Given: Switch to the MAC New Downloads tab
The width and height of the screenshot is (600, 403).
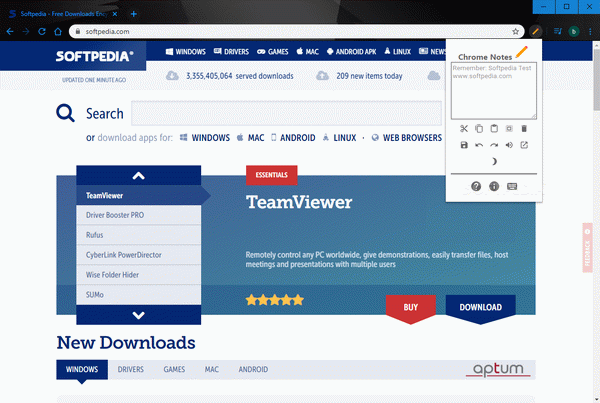Looking at the screenshot, I should 212,370.
